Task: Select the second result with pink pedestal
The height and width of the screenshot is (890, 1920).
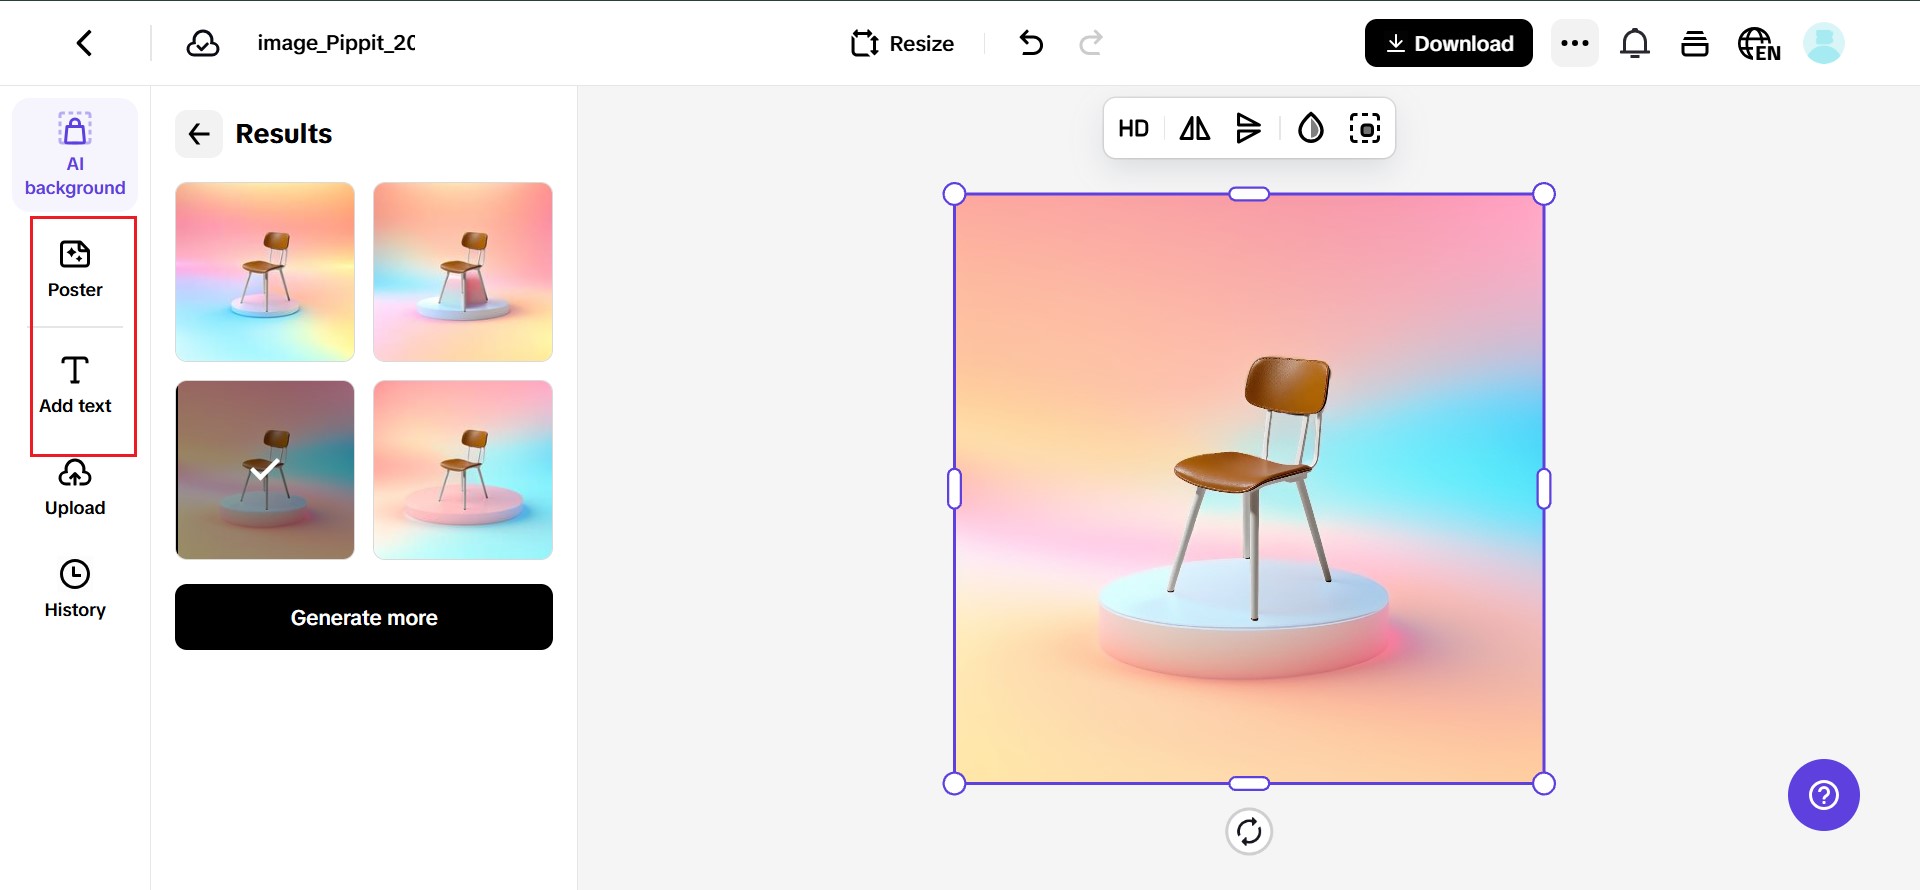Action: (x=463, y=272)
